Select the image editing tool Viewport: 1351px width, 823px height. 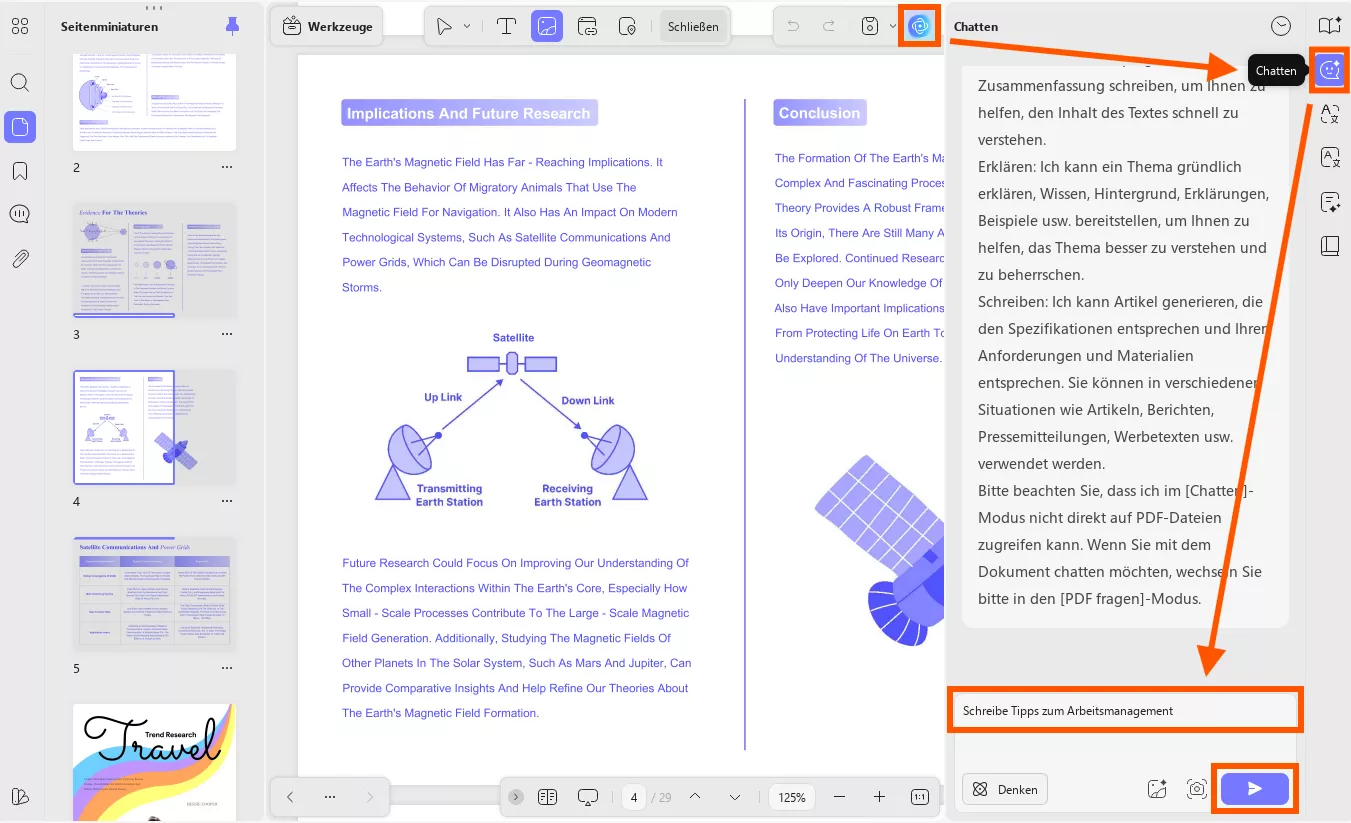click(546, 27)
